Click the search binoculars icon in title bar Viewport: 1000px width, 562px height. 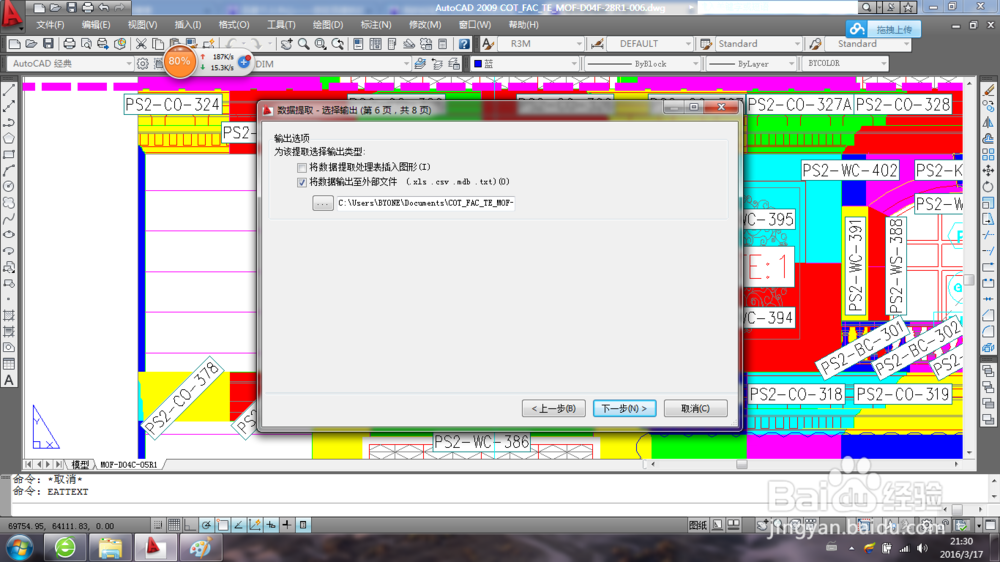(x=866, y=7)
